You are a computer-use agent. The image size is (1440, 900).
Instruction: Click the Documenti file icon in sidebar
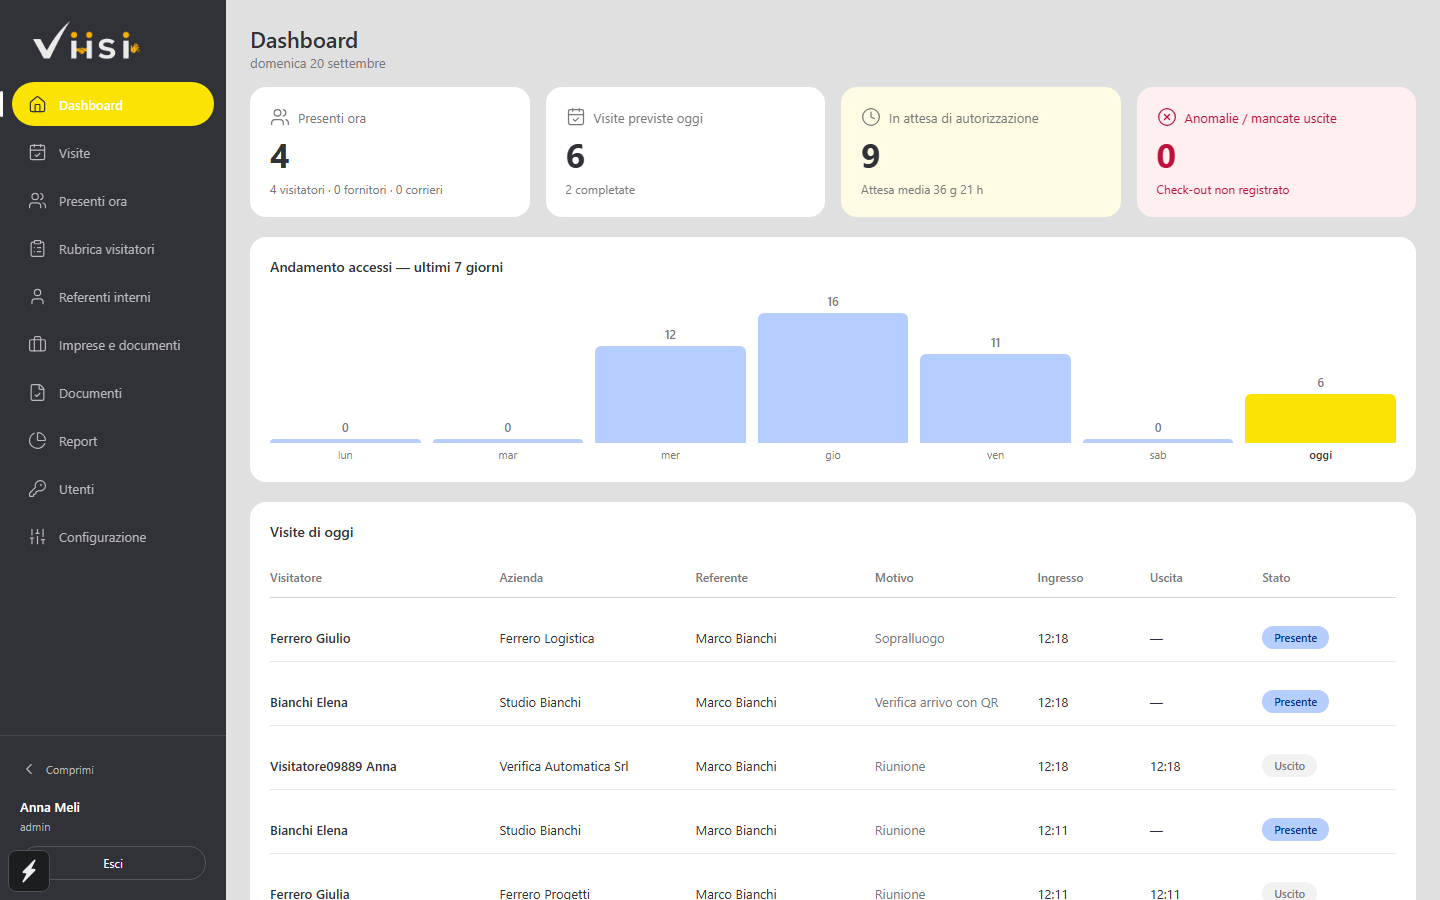(x=37, y=393)
